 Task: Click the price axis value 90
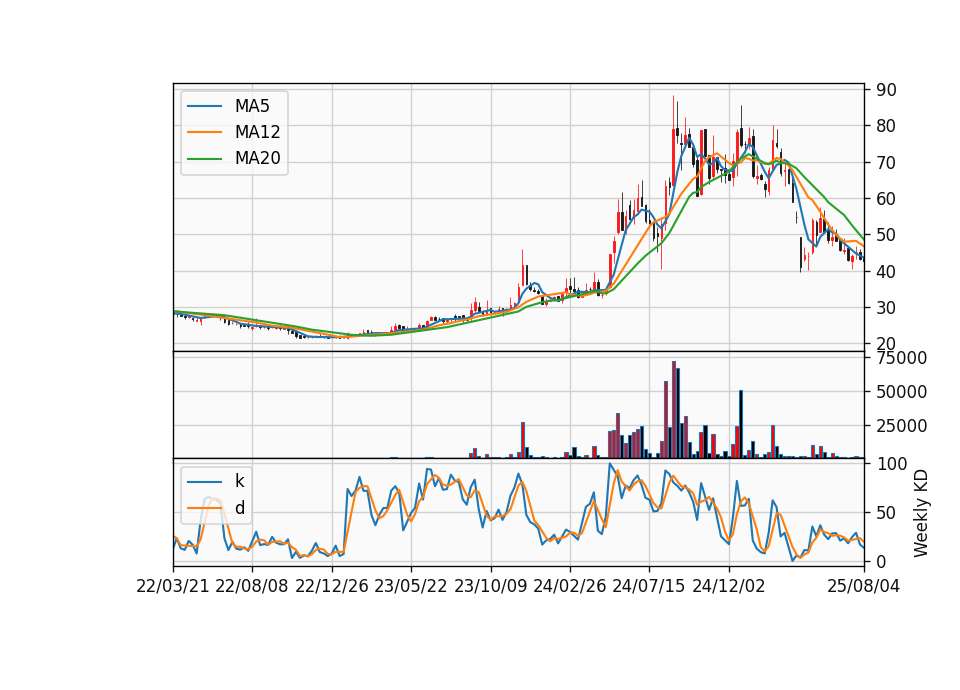[886, 90]
